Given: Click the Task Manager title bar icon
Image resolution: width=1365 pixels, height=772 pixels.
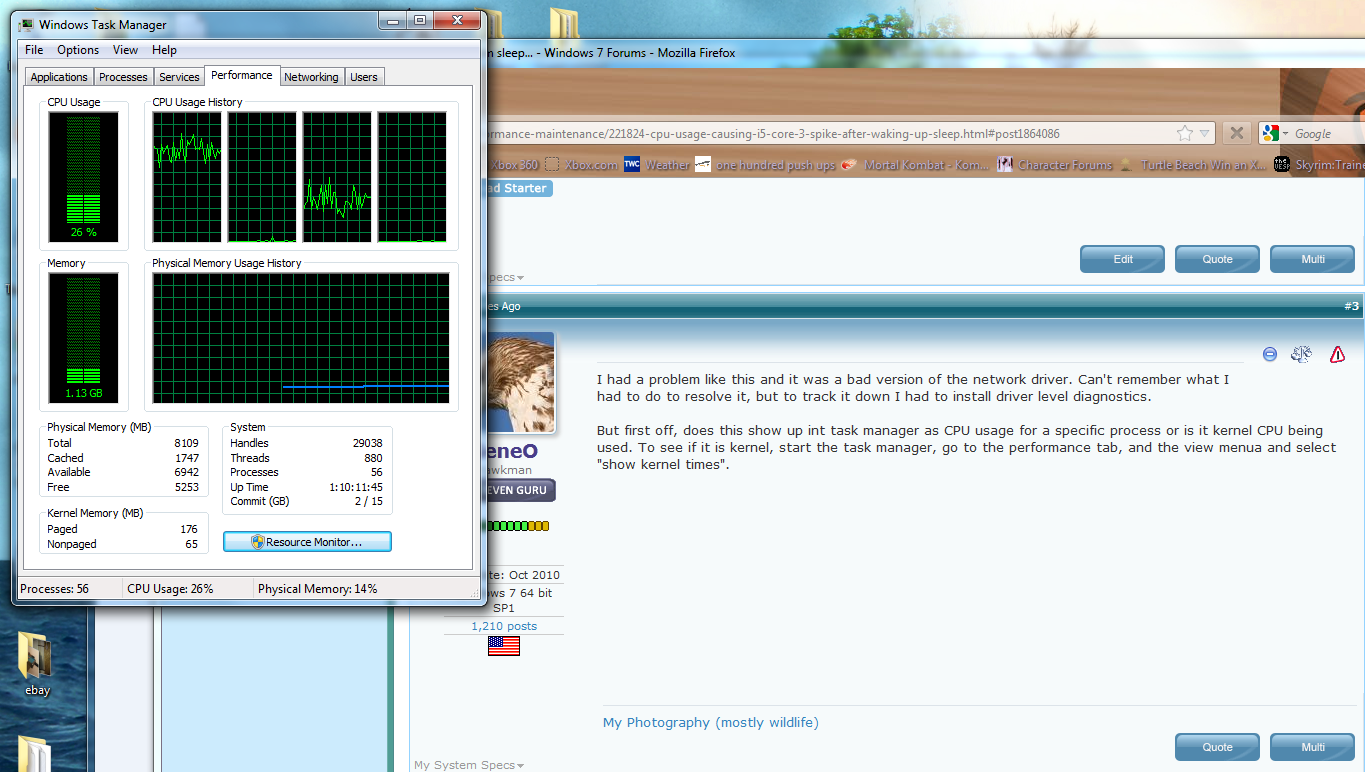Looking at the screenshot, I should point(27,24).
